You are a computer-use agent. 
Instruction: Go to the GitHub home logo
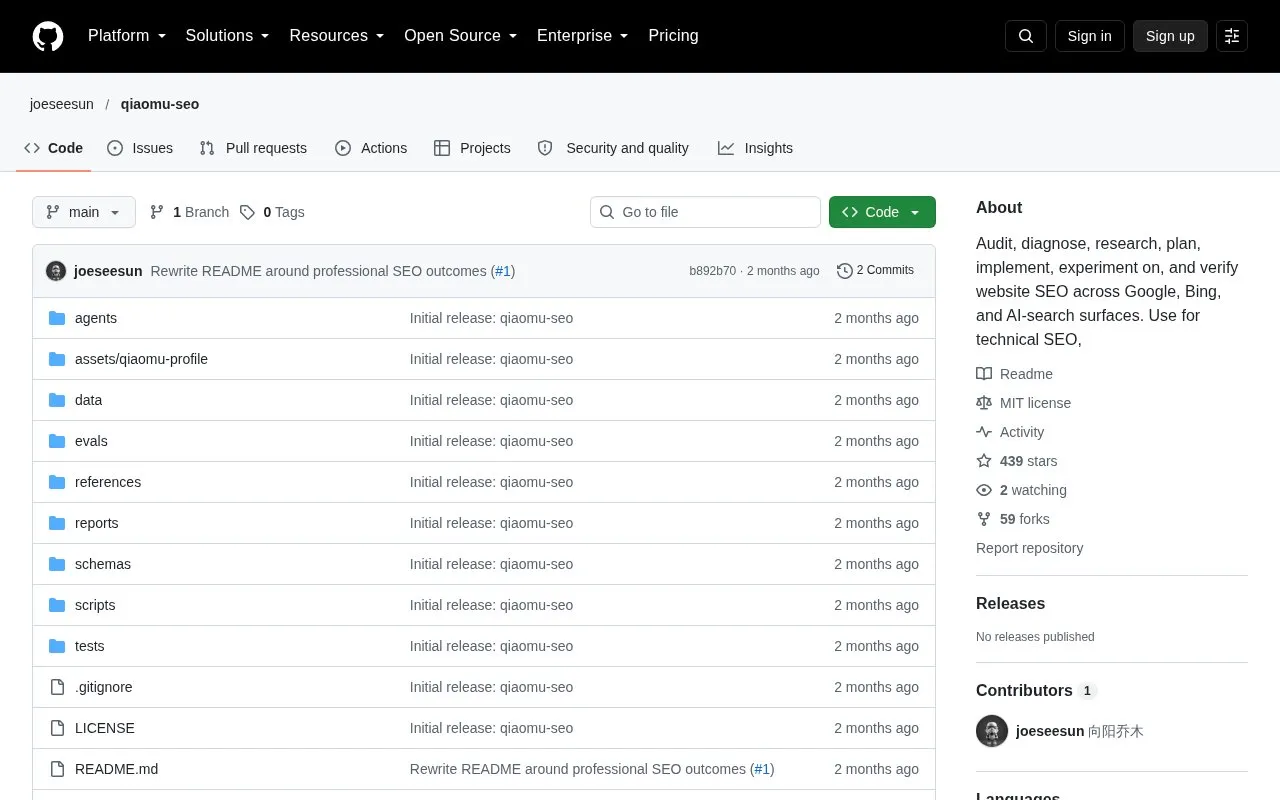tap(48, 36)
